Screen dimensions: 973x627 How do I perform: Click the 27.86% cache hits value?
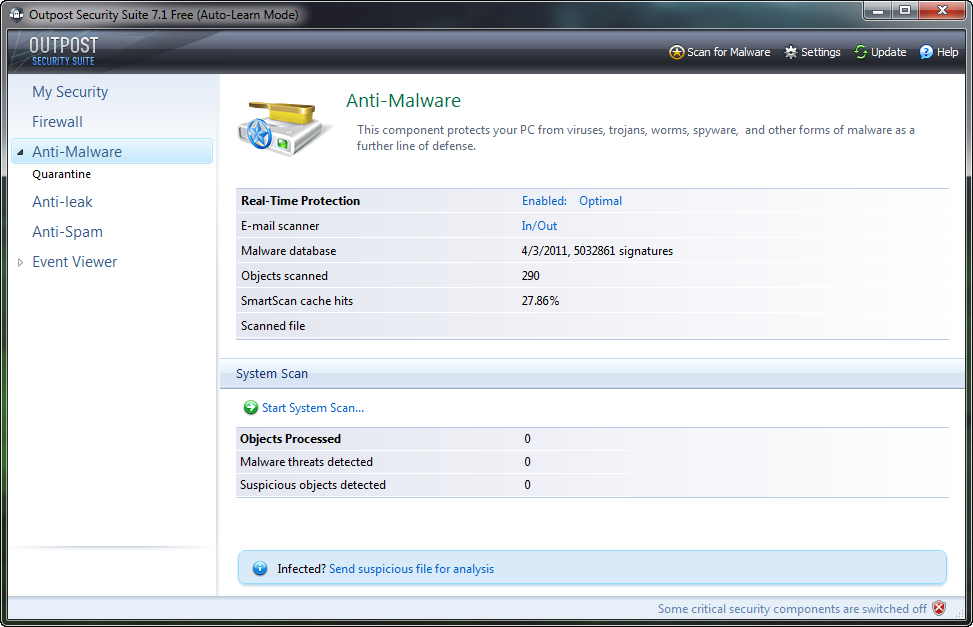click(x=540, y=300)
